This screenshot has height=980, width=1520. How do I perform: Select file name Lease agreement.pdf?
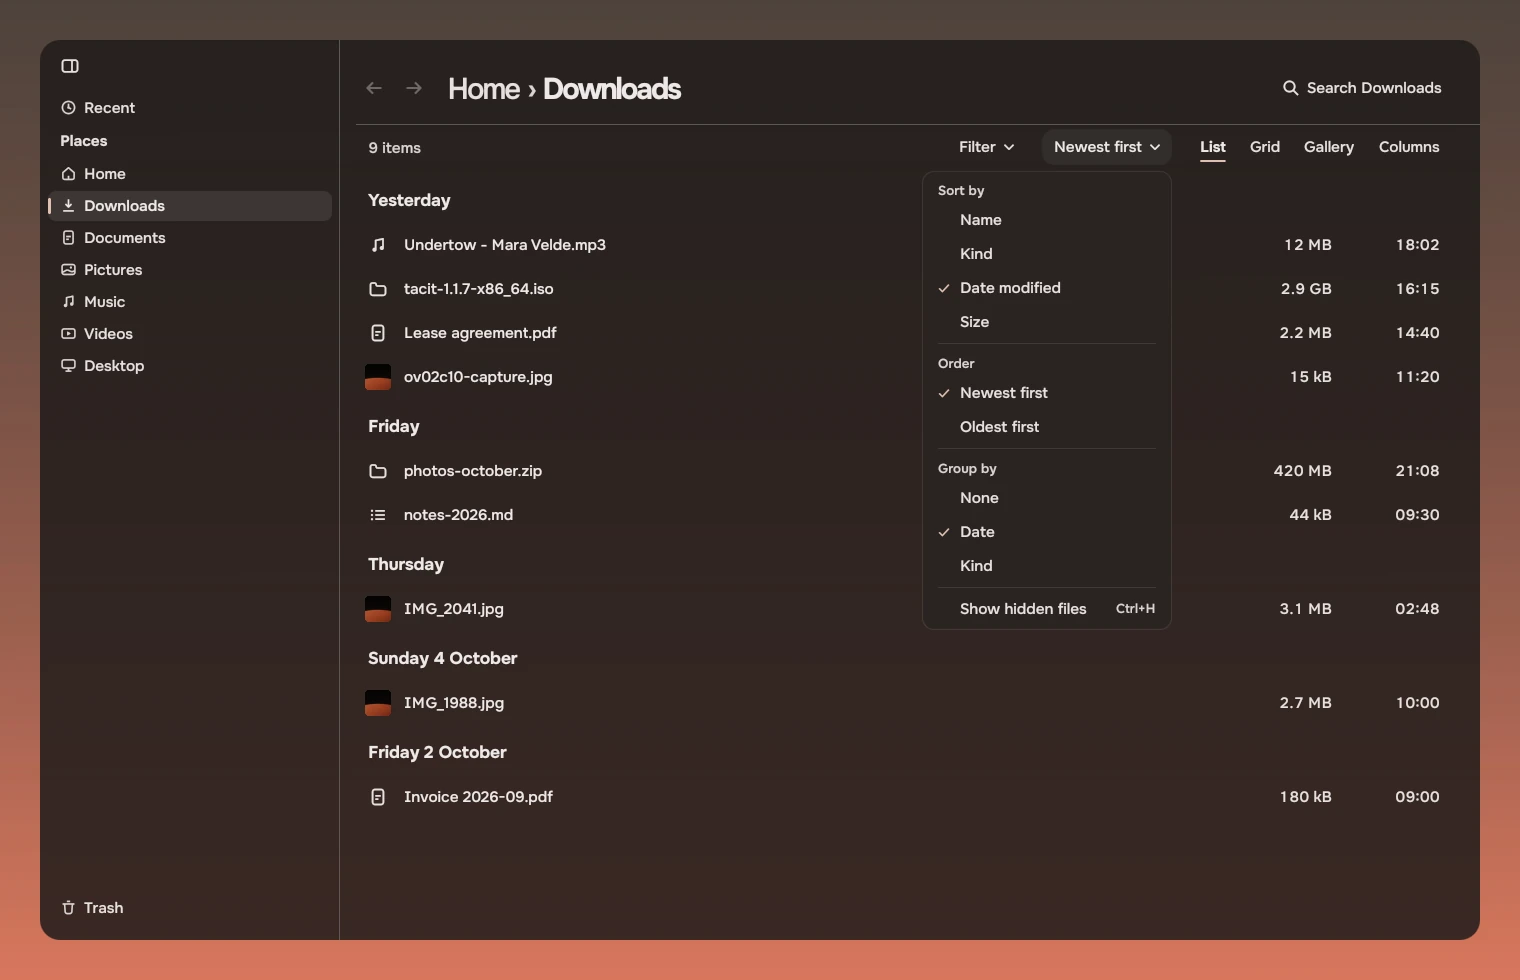(480, 333)
